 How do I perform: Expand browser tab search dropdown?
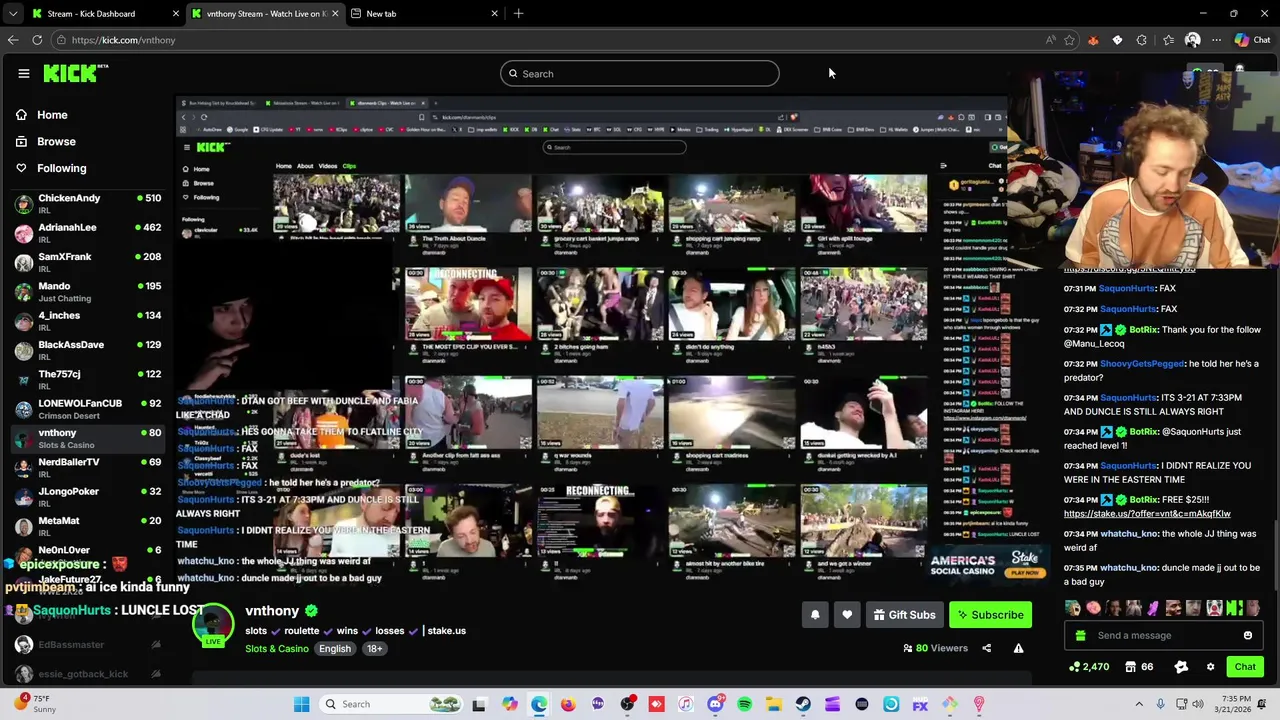[x=12, y=14]
